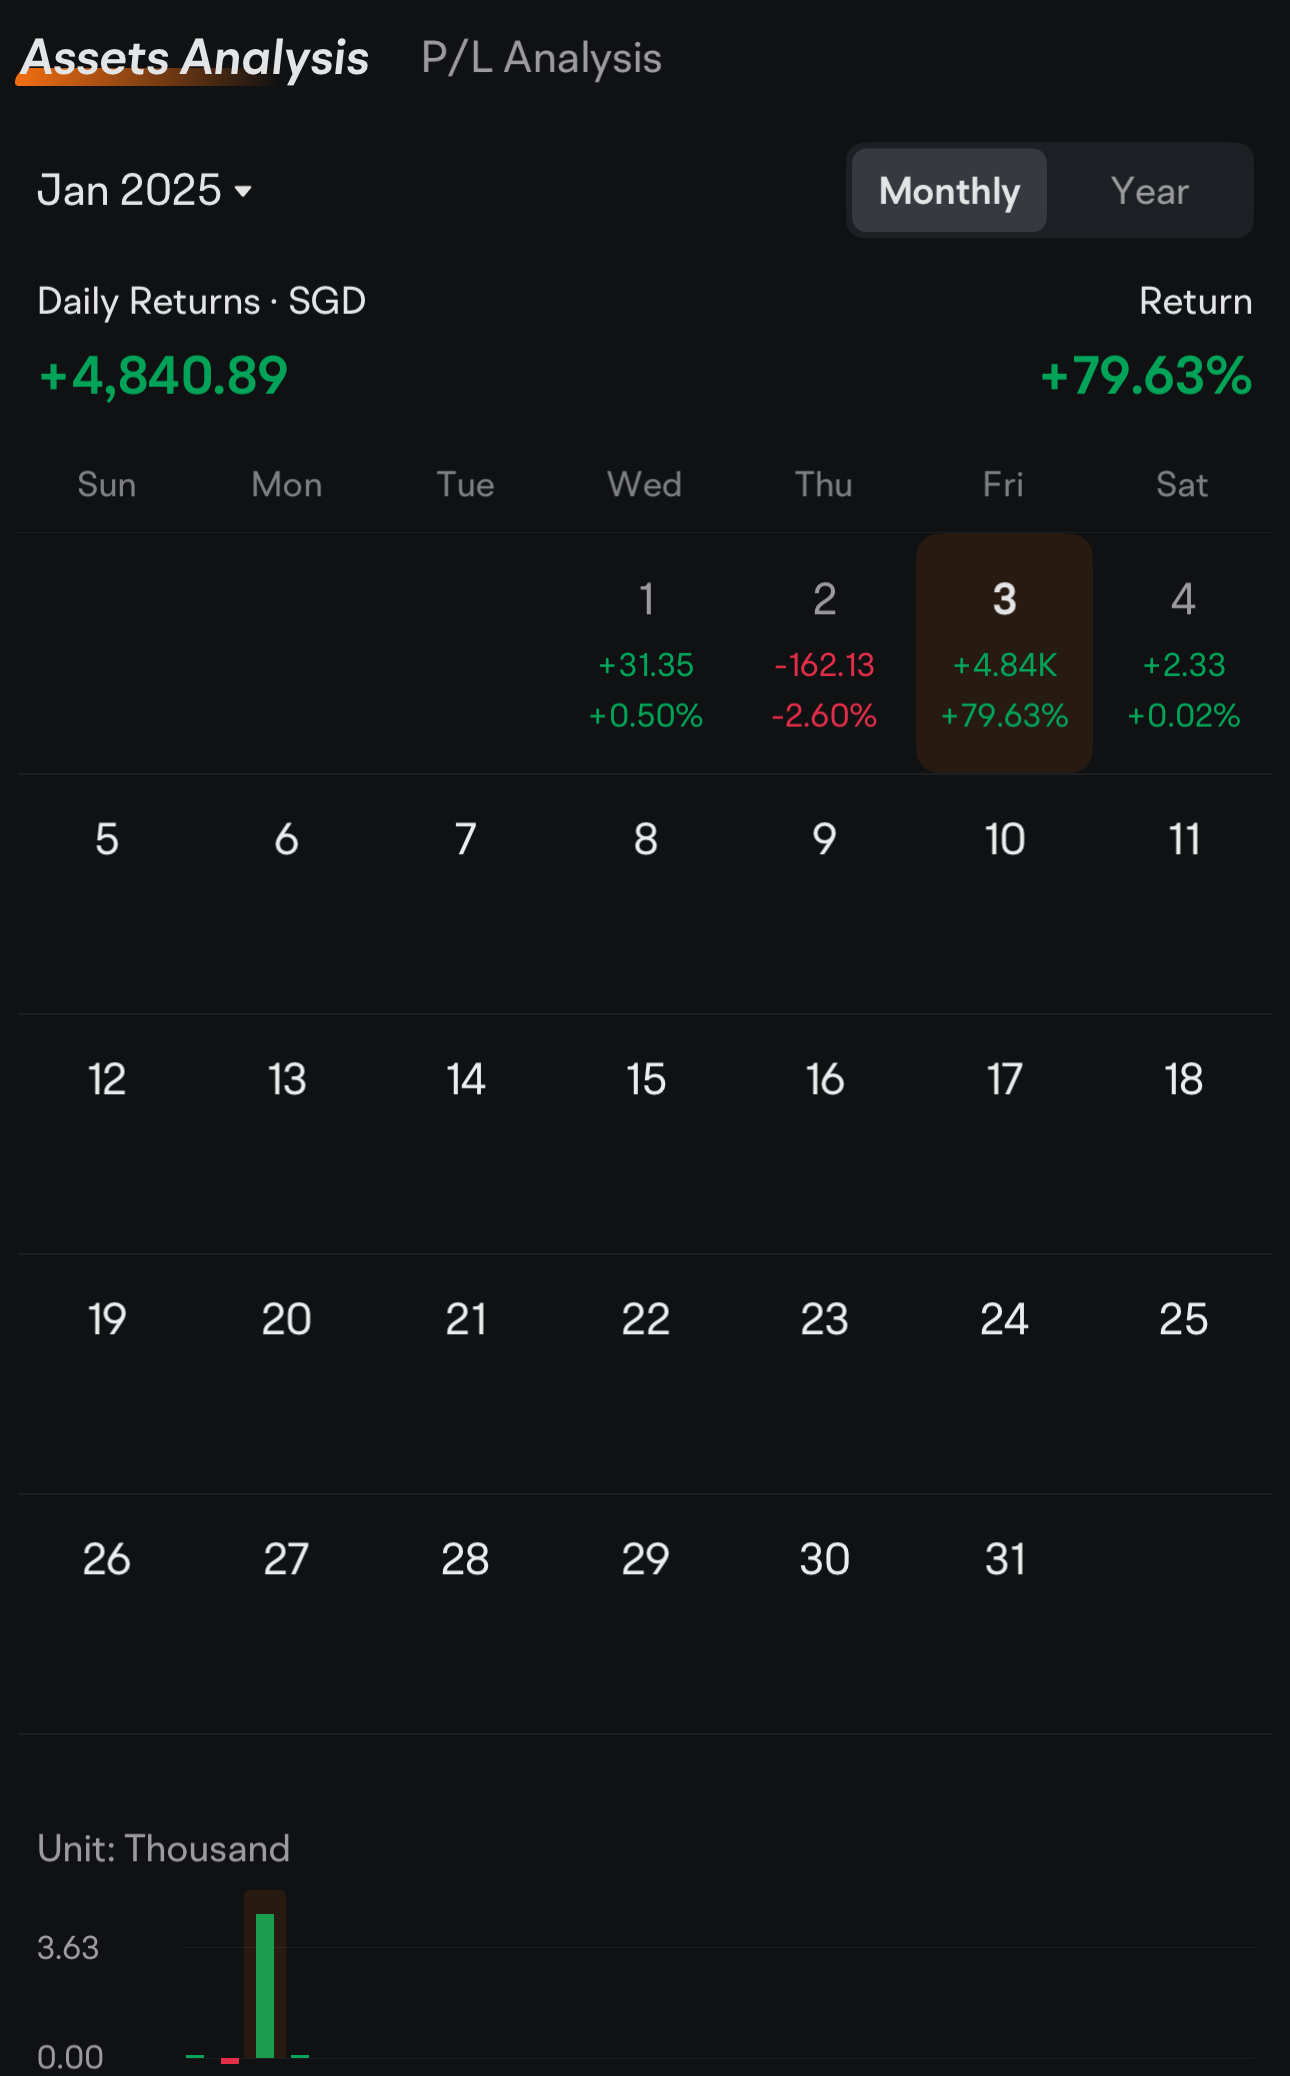This screenshot has width=1290, height=2076.
Task: Open the Jan 2025 month dropdown arrow
Action: [x=243, y=191]
